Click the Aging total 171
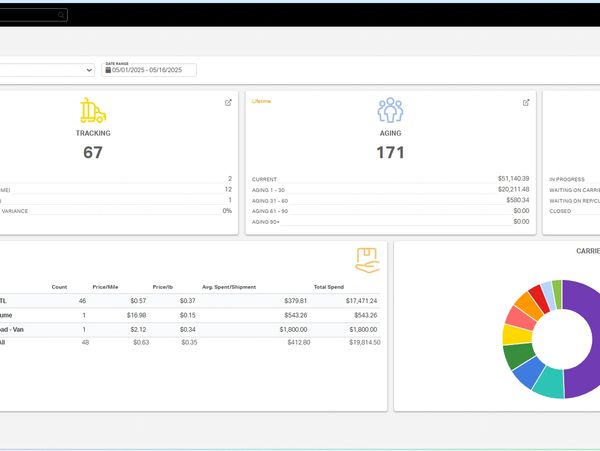The width and height of the screenshot is (600, 451). 390,153
